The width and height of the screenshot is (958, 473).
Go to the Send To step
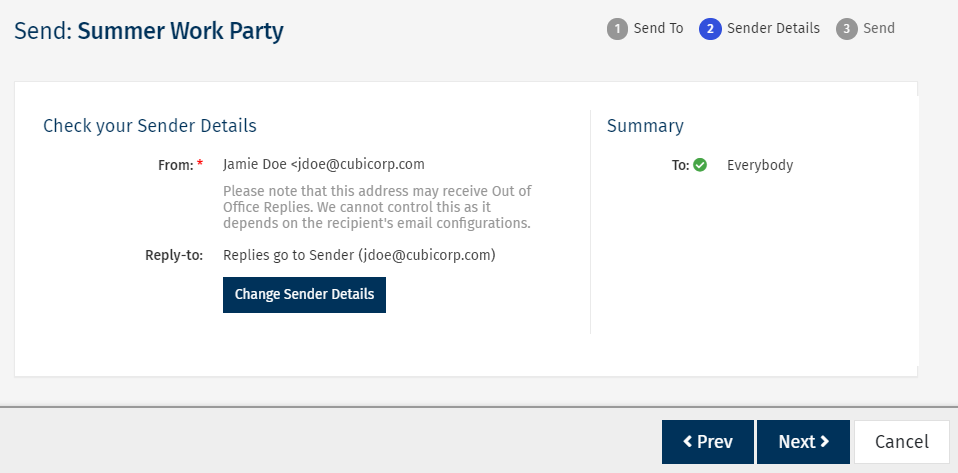[658, 28]
